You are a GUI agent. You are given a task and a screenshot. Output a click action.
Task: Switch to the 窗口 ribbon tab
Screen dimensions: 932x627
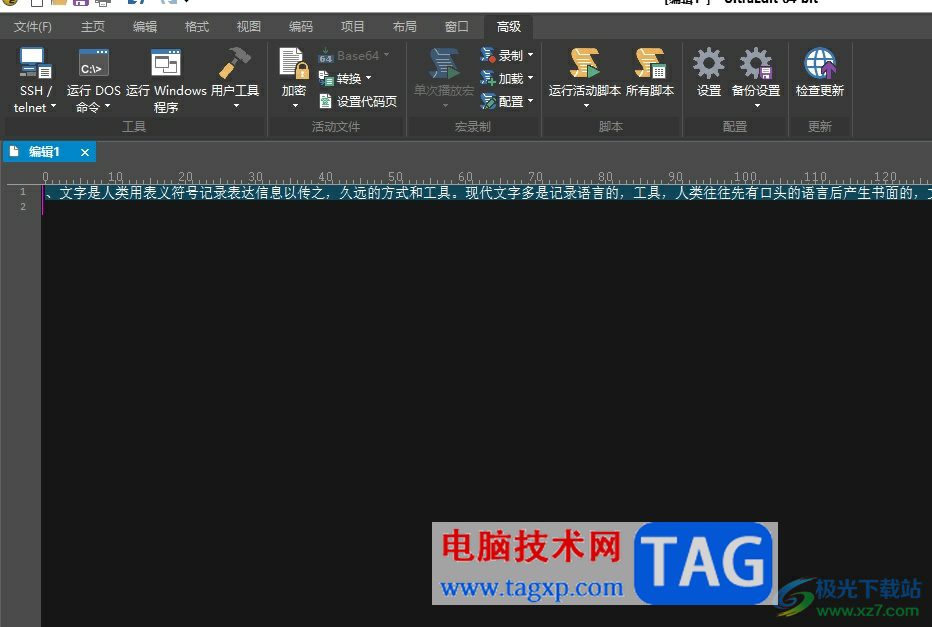tap(456, 27)
